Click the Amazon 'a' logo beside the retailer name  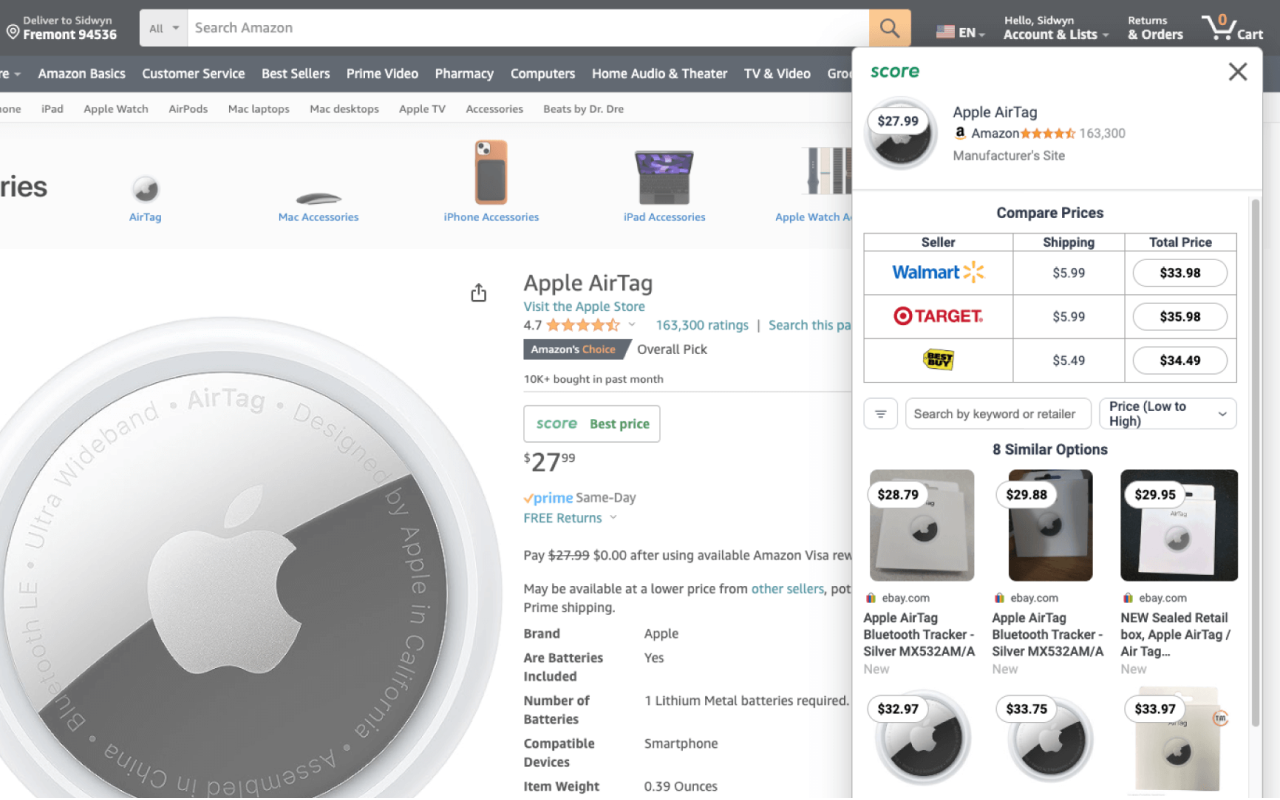coord(960,133)
